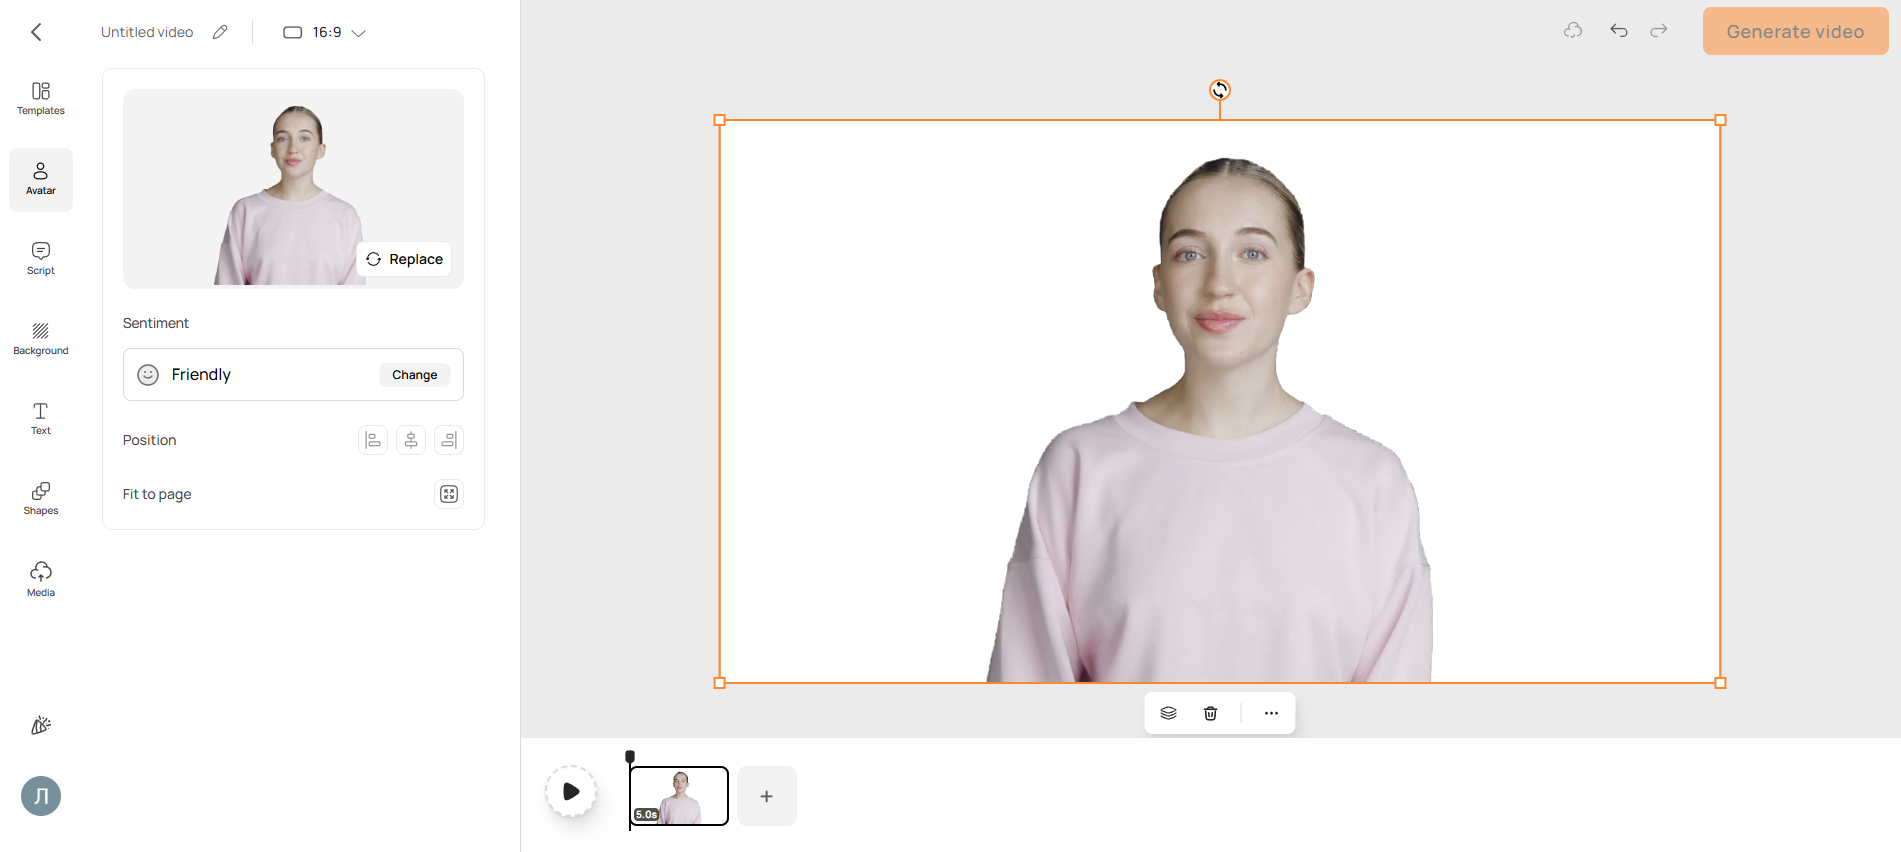Change the Friendly sentiment
Viewport: 1901px width, 852px height.
[415, 375]
